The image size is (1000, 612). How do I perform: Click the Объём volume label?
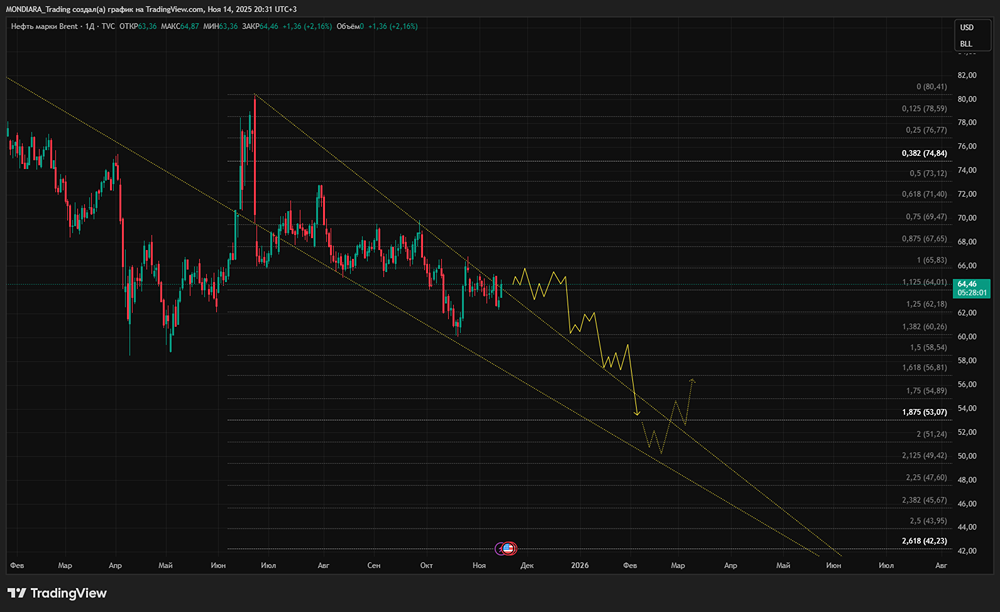[x=348, y=26]
